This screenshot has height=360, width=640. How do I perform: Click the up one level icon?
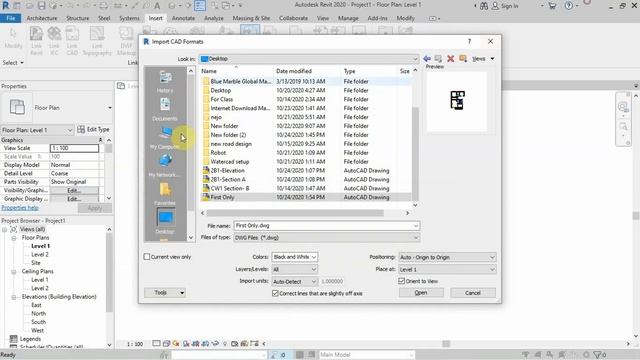(x=438, y=59)
